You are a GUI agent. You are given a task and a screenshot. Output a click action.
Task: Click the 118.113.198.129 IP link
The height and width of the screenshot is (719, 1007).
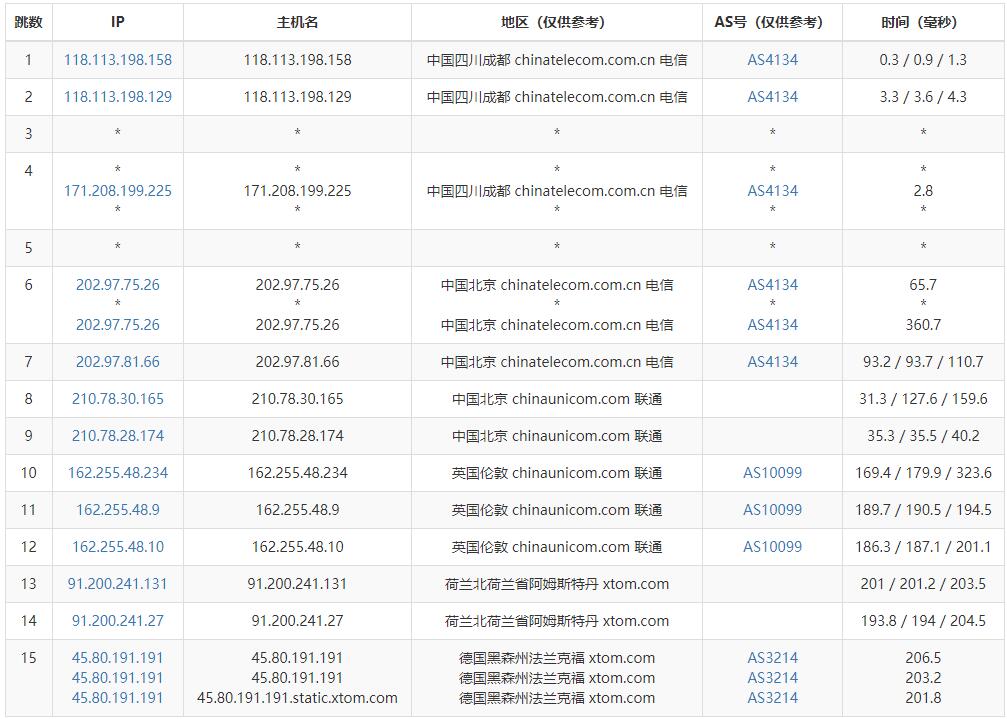(118, 97)
